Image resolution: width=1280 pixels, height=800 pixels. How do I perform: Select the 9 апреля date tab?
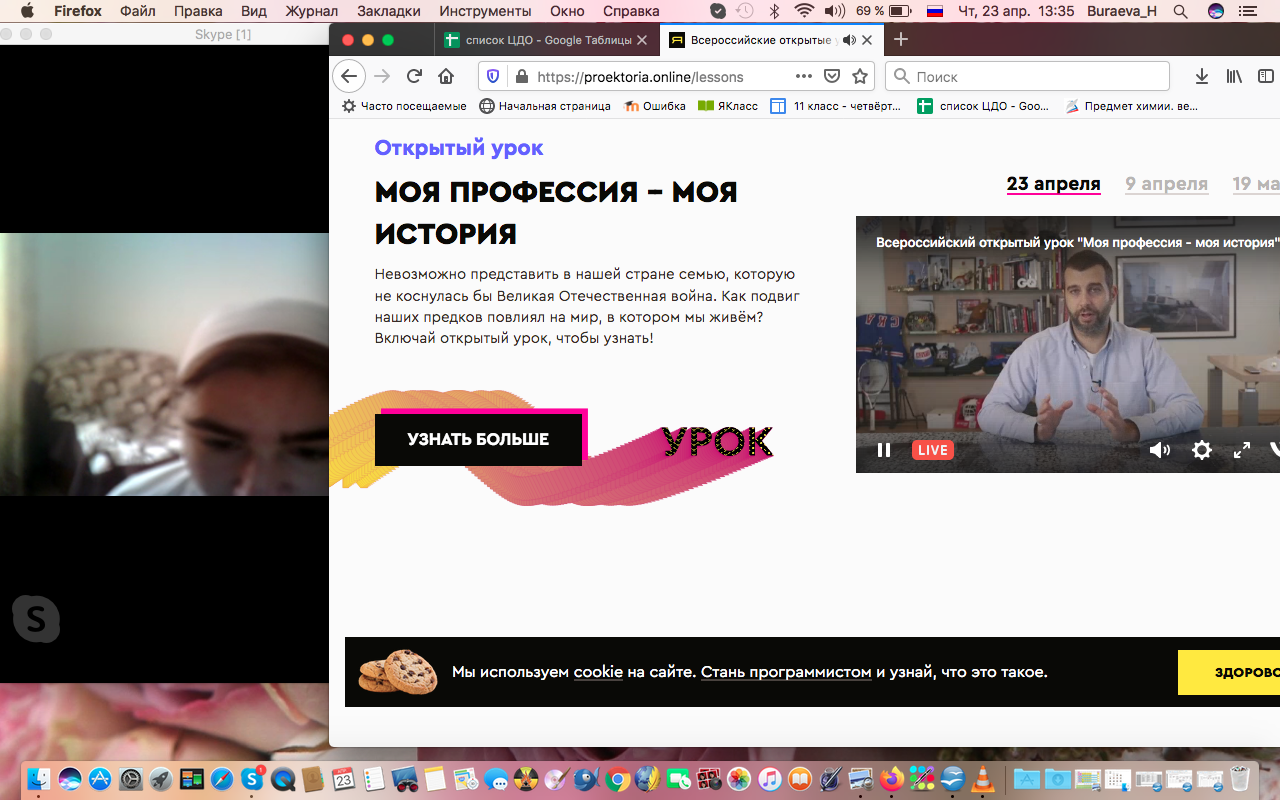(x=1166, y=184)
